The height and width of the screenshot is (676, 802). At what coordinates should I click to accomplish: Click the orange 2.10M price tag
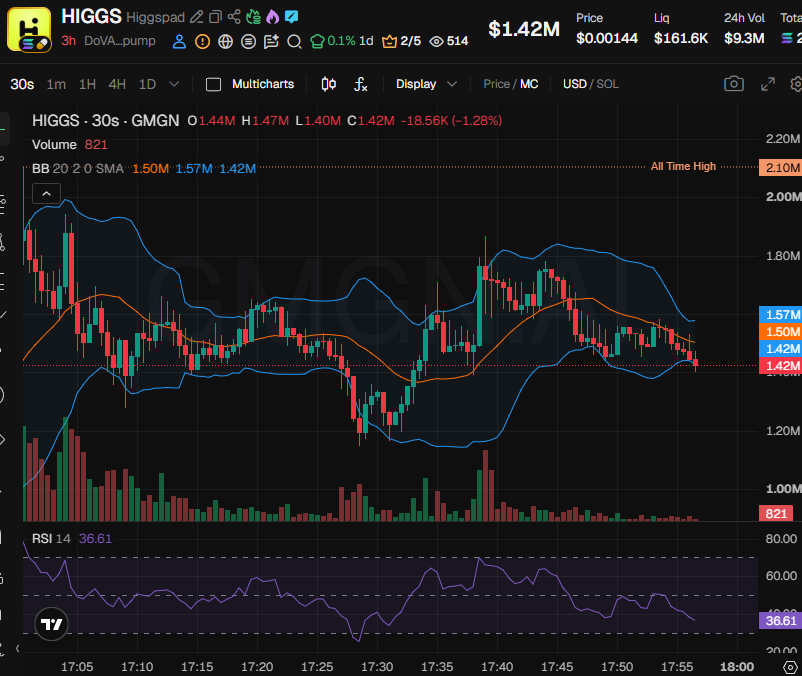[781, 168]
